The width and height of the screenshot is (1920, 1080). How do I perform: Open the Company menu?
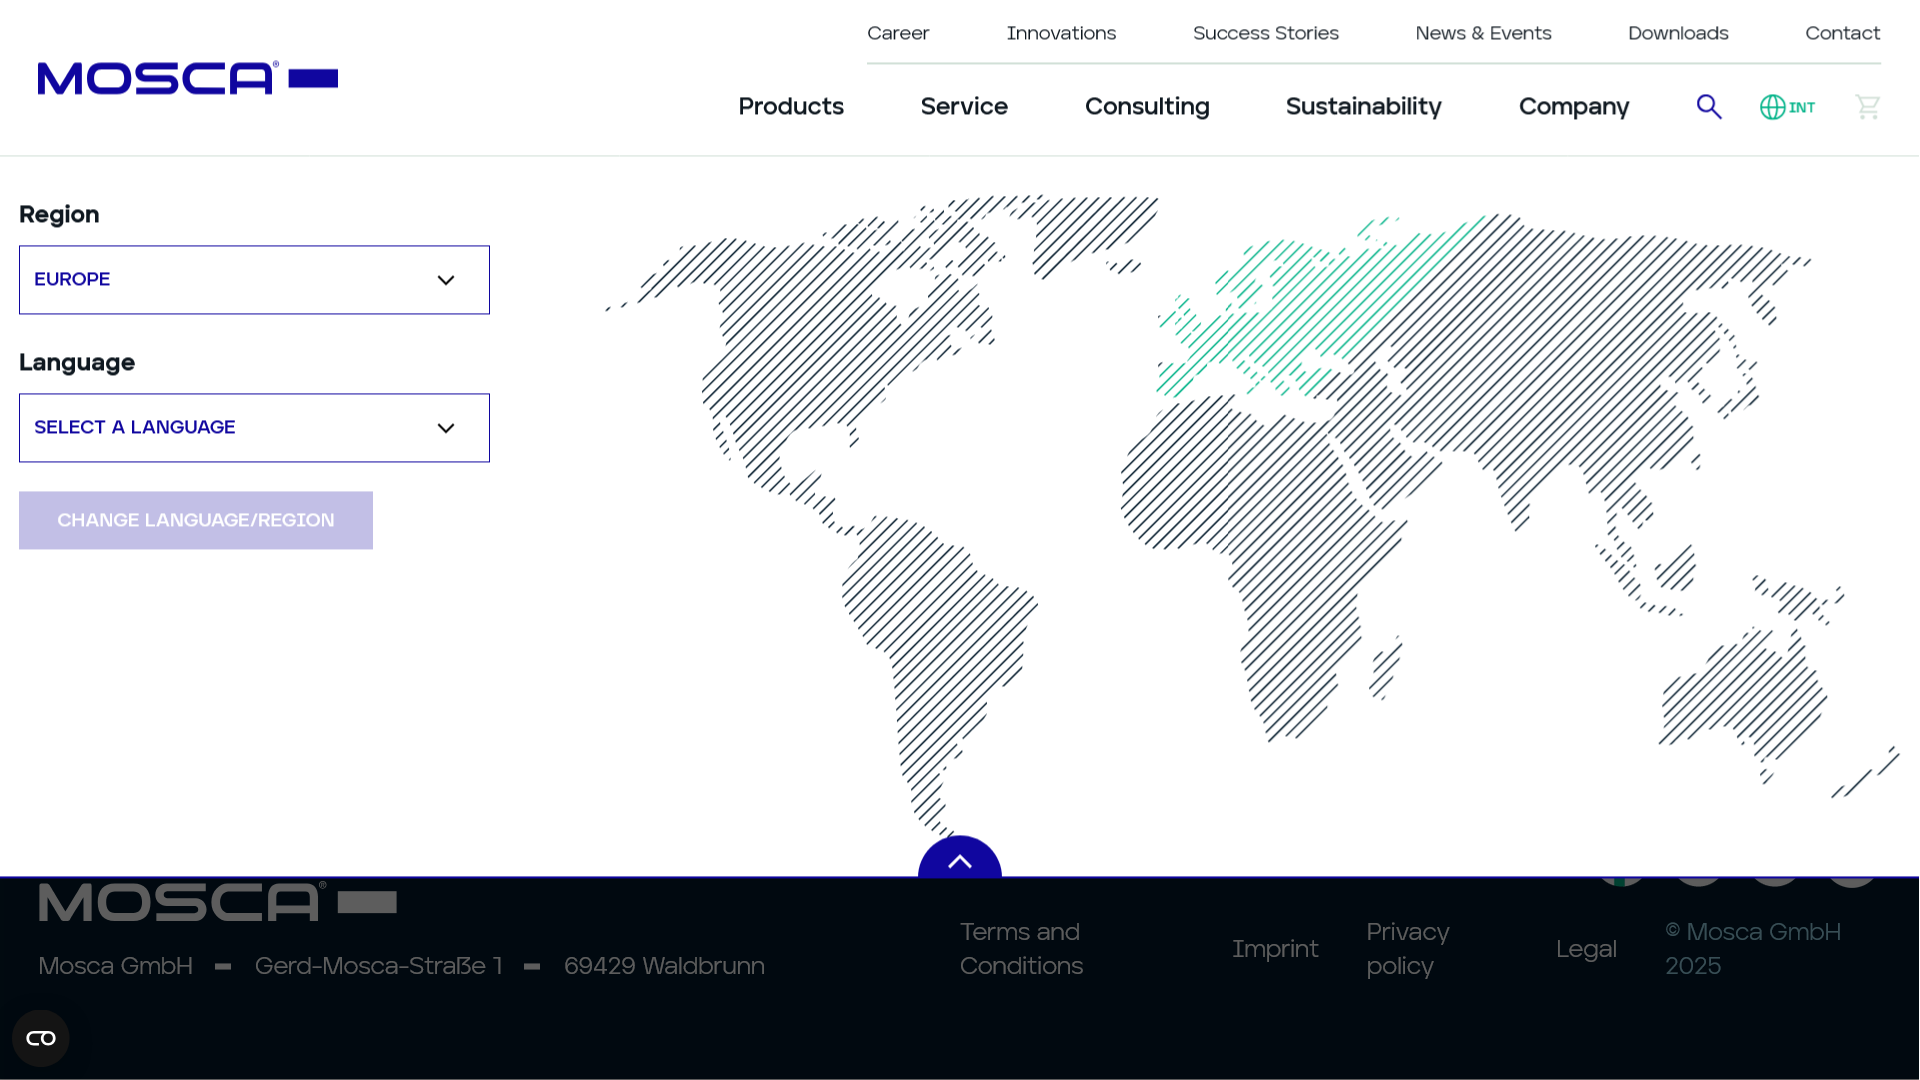click(x=1573, y=107)
